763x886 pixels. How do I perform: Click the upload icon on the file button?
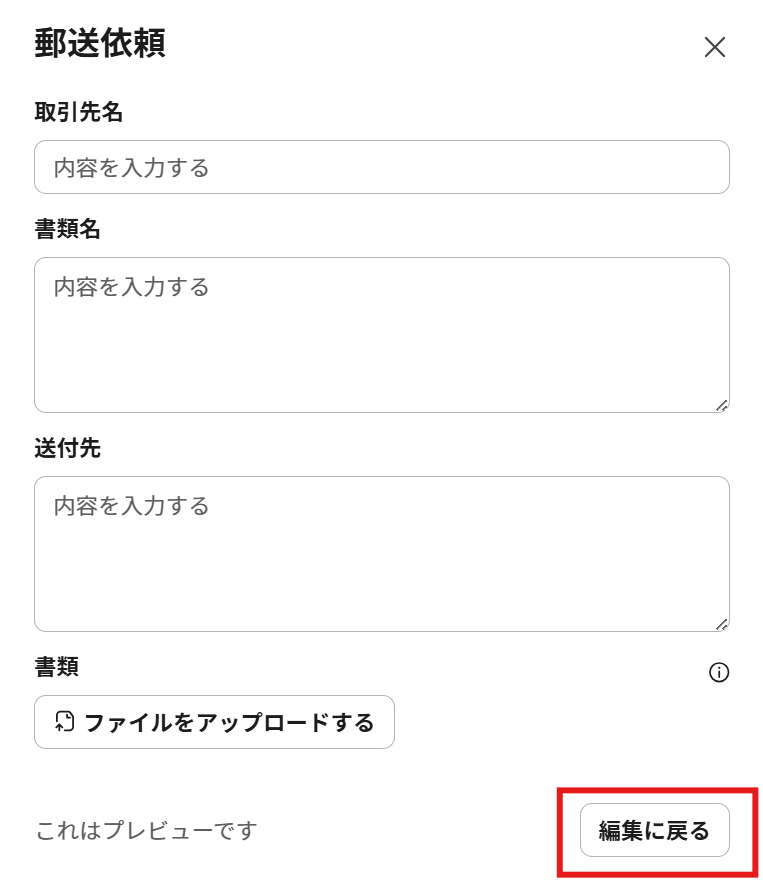click(x=65, y=722)
